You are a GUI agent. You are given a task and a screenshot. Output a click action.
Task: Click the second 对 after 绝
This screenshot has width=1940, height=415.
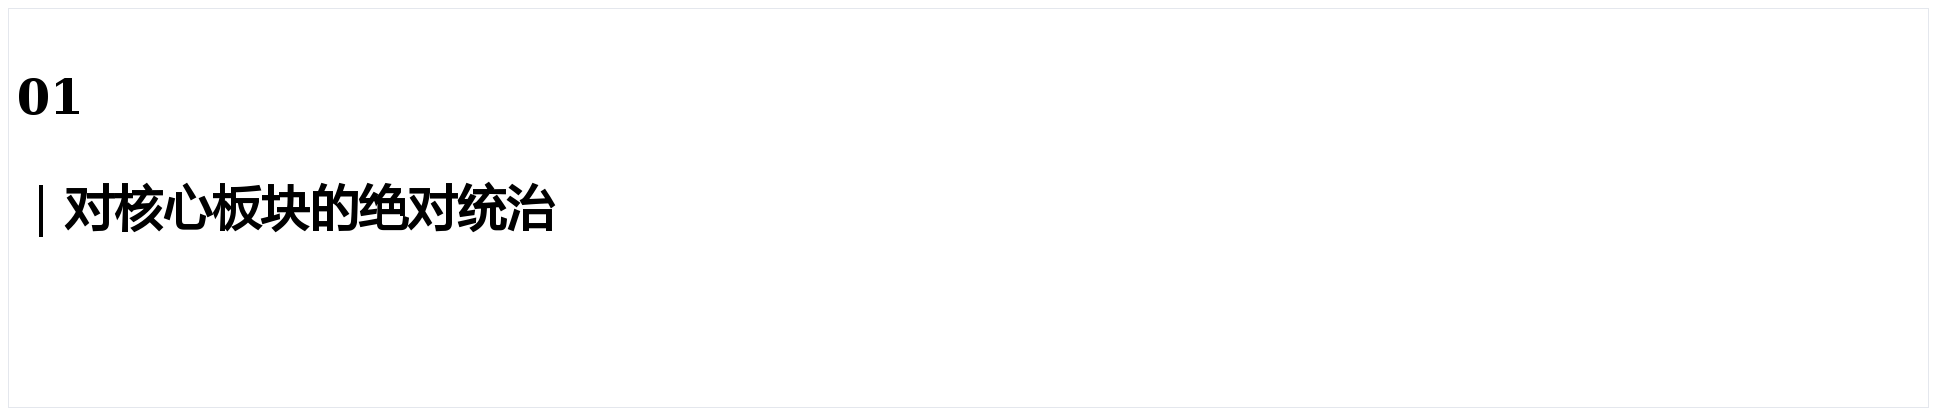tap(431, 209)
